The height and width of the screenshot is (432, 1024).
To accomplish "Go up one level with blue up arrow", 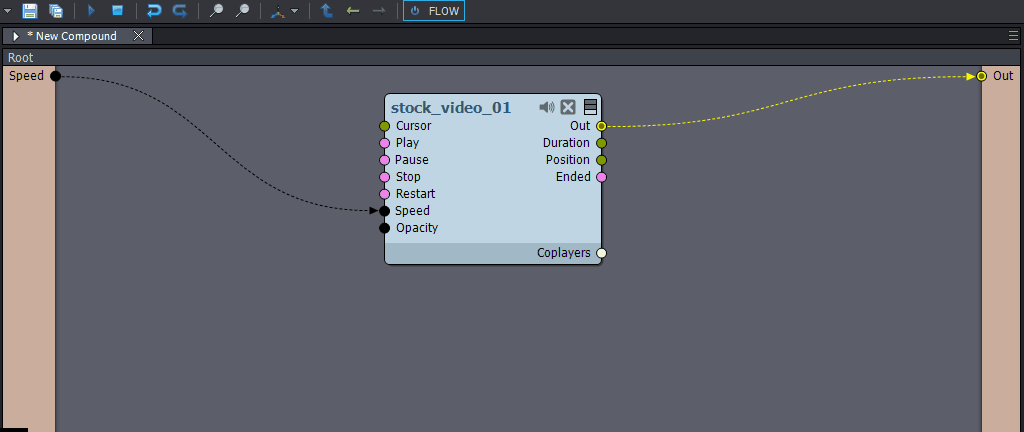I will [x=327, y=10].
